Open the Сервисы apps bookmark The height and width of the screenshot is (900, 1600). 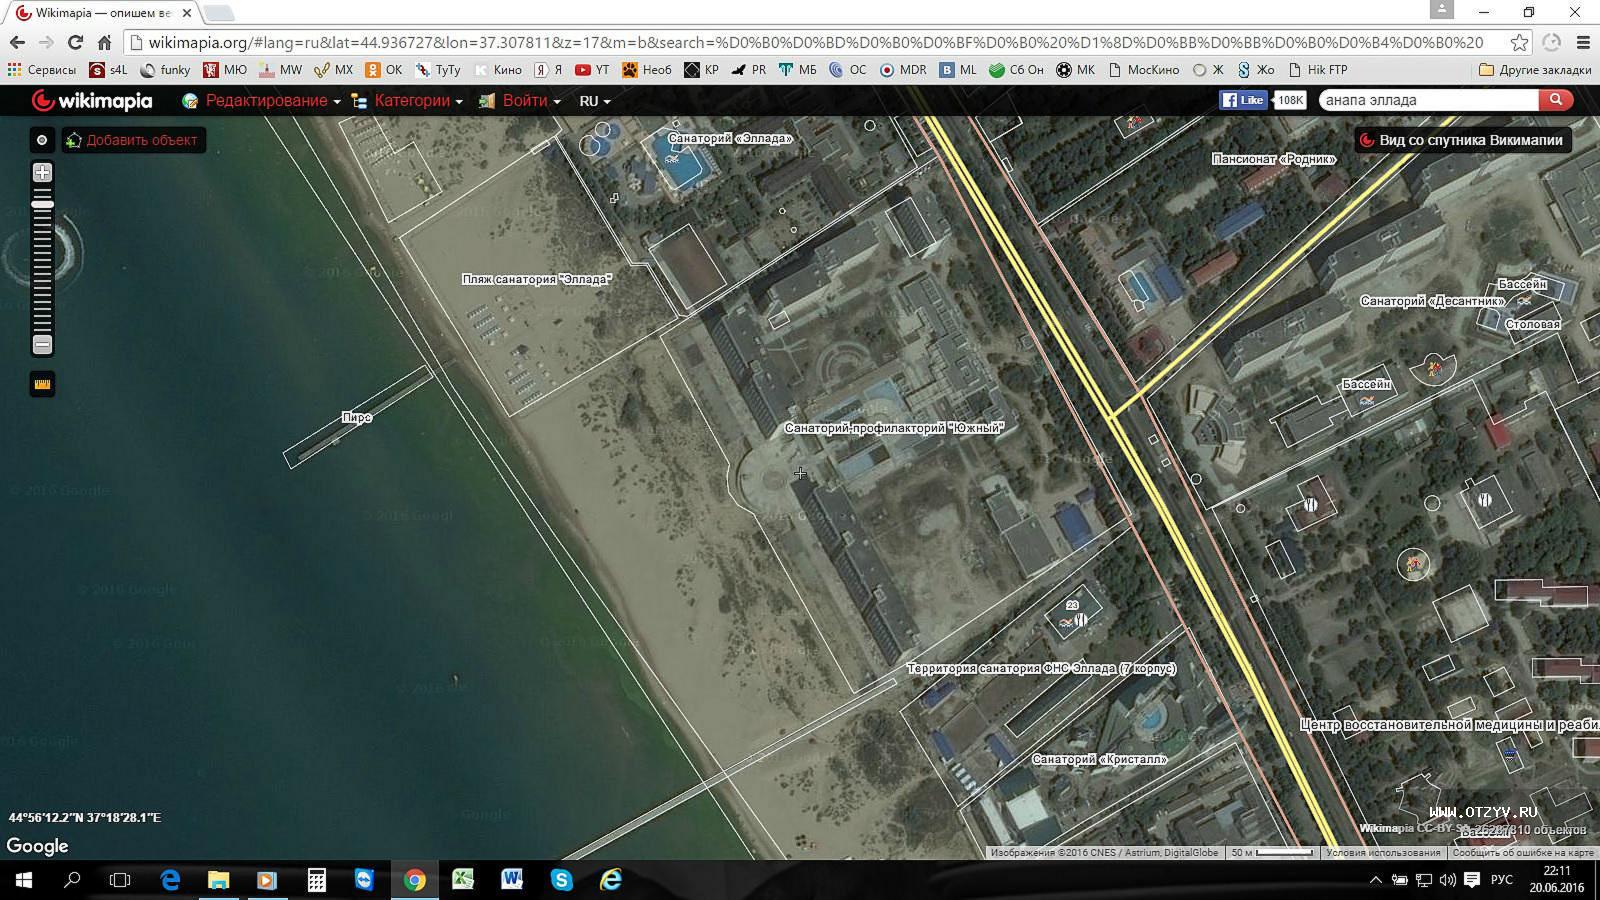tap(42, 70)
